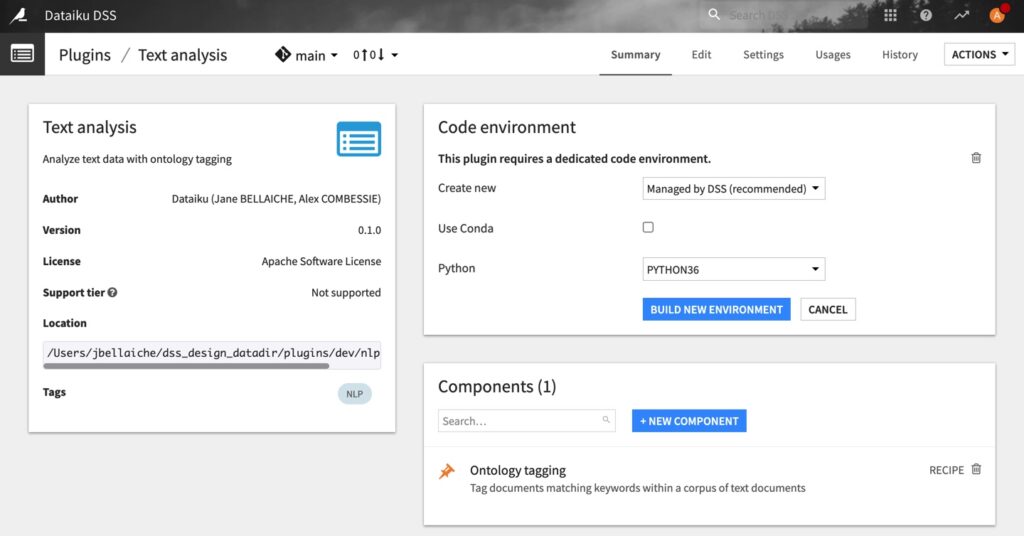Click the plugin list icon at top left
The height and width of the screenshot is (536, 1024).
click(22, 54)
